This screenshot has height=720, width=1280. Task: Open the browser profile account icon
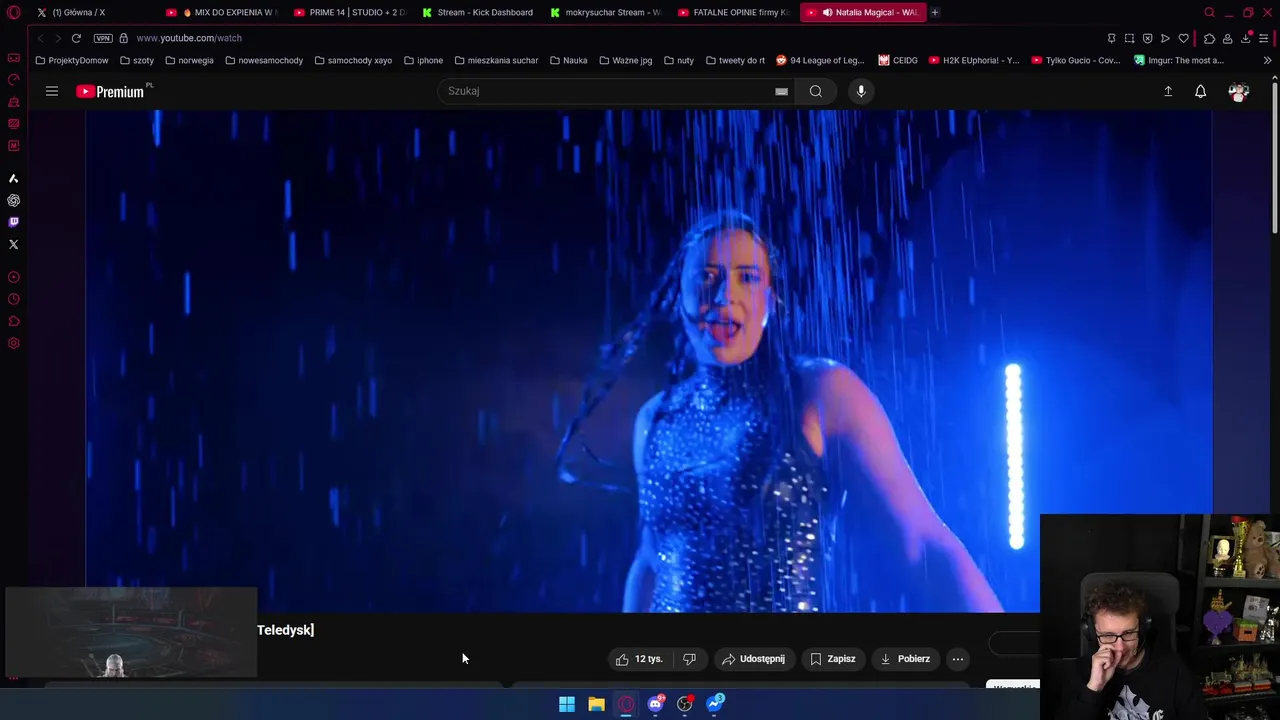point(1228,38)
